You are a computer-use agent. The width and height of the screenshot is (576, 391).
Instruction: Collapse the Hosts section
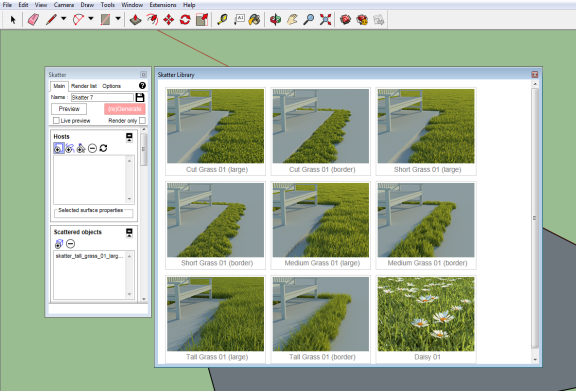coord(129,137)
